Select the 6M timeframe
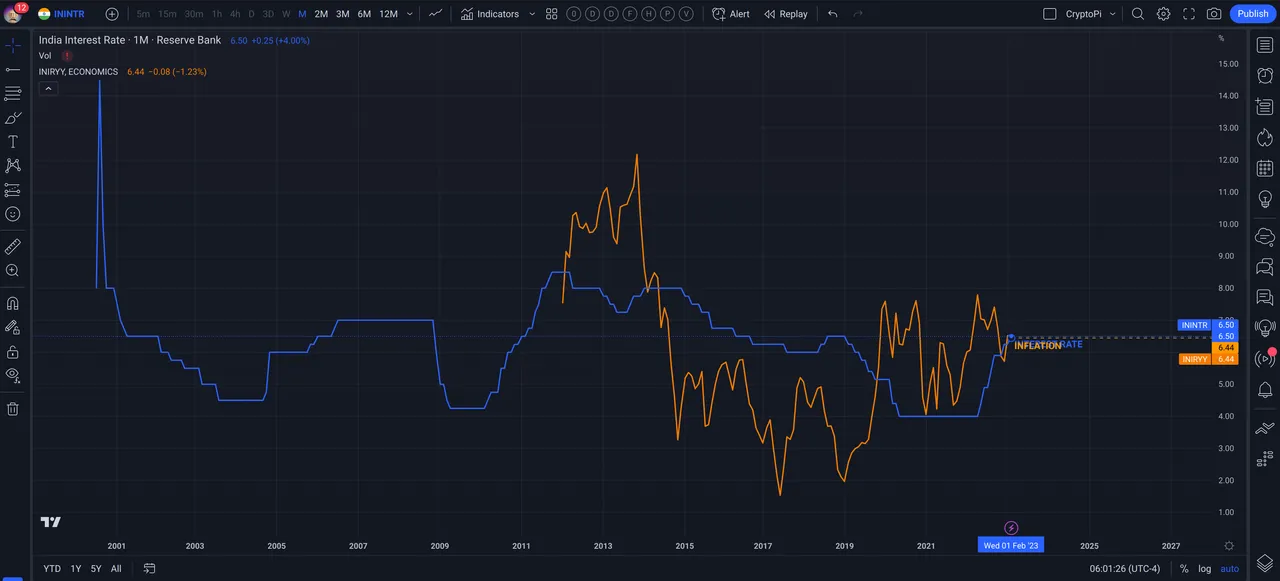 click(x=364, y=14)
